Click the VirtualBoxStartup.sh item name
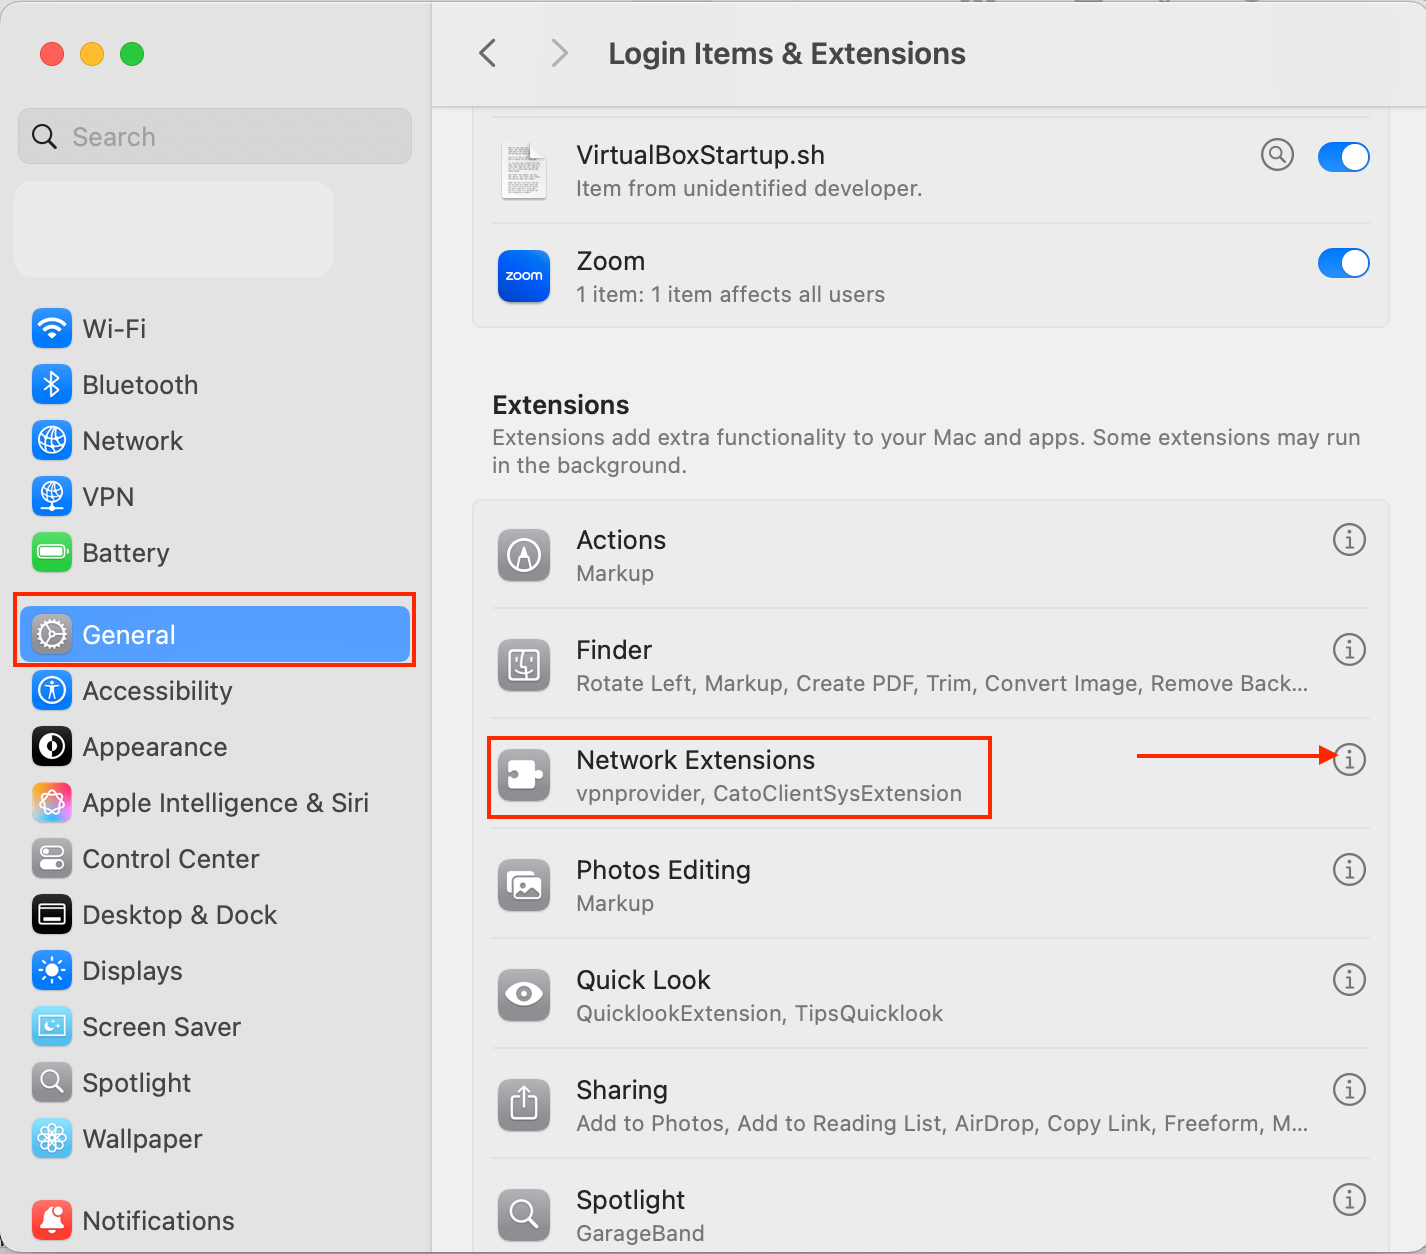The image size is (1426, 1254). (701, 155)
